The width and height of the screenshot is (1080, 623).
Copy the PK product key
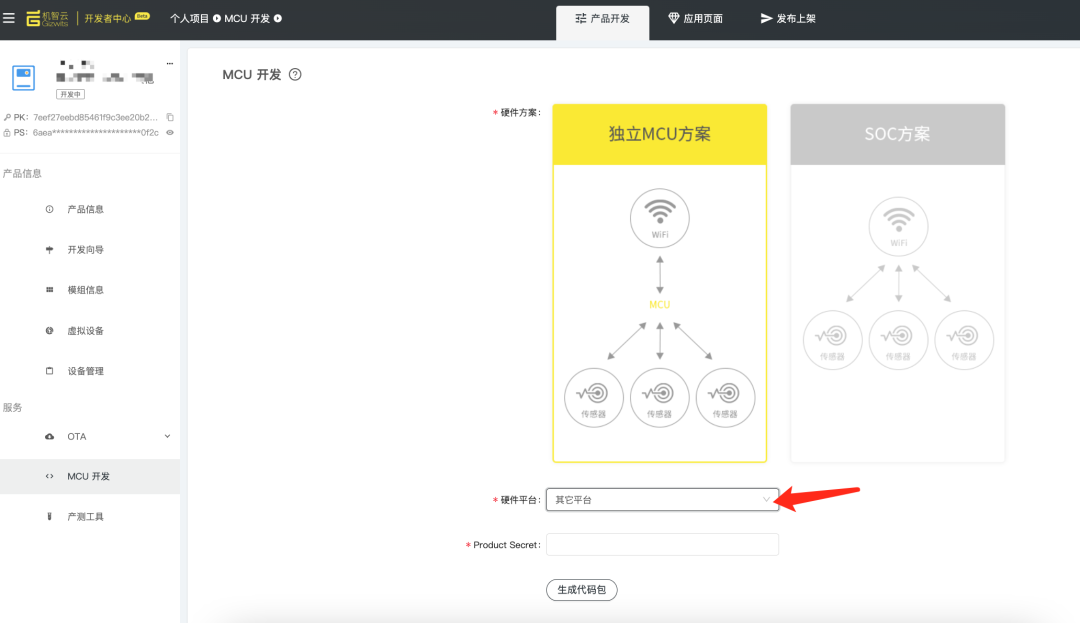click(x=170, y=118)
